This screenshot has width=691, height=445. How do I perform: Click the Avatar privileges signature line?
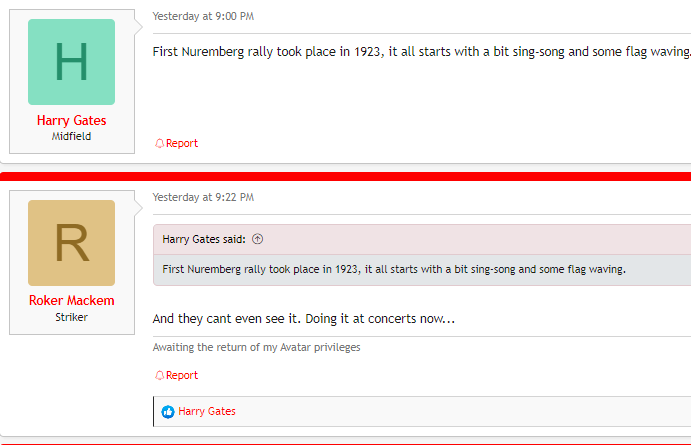[256, 347]
